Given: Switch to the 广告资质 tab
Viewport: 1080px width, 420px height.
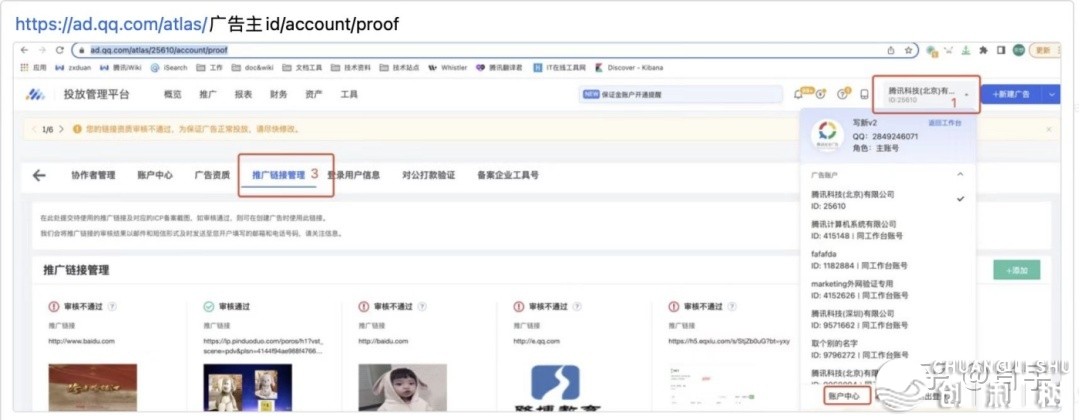Looking at the screenshot, I should click(x=212, y=175).
